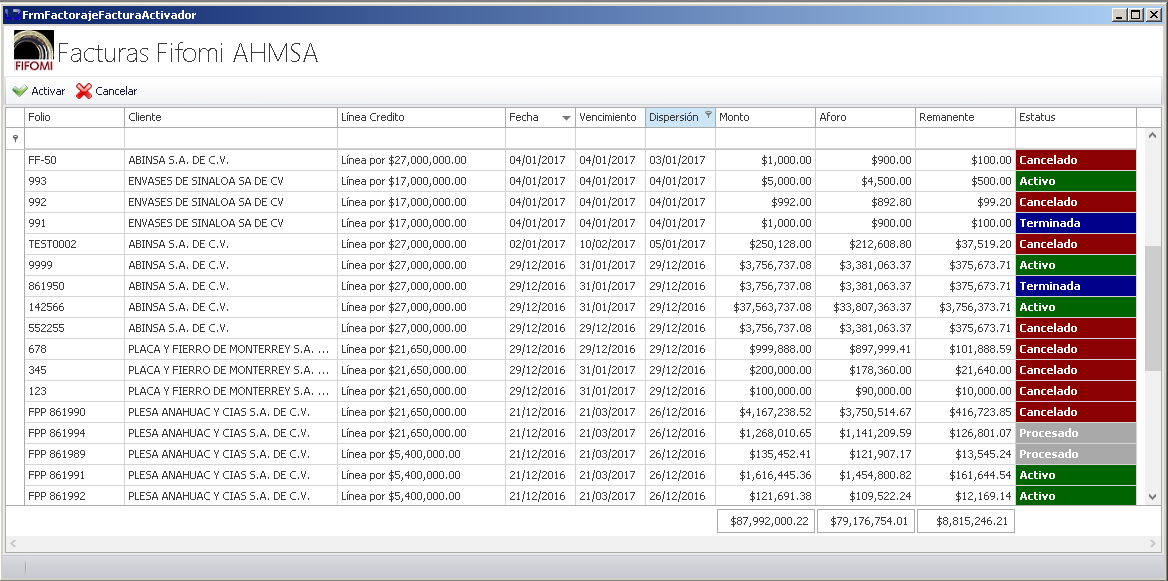This screenshot has height=581, width=1168.
Task: Sort by the Vencimiento column header
Action: coord(610,117)
